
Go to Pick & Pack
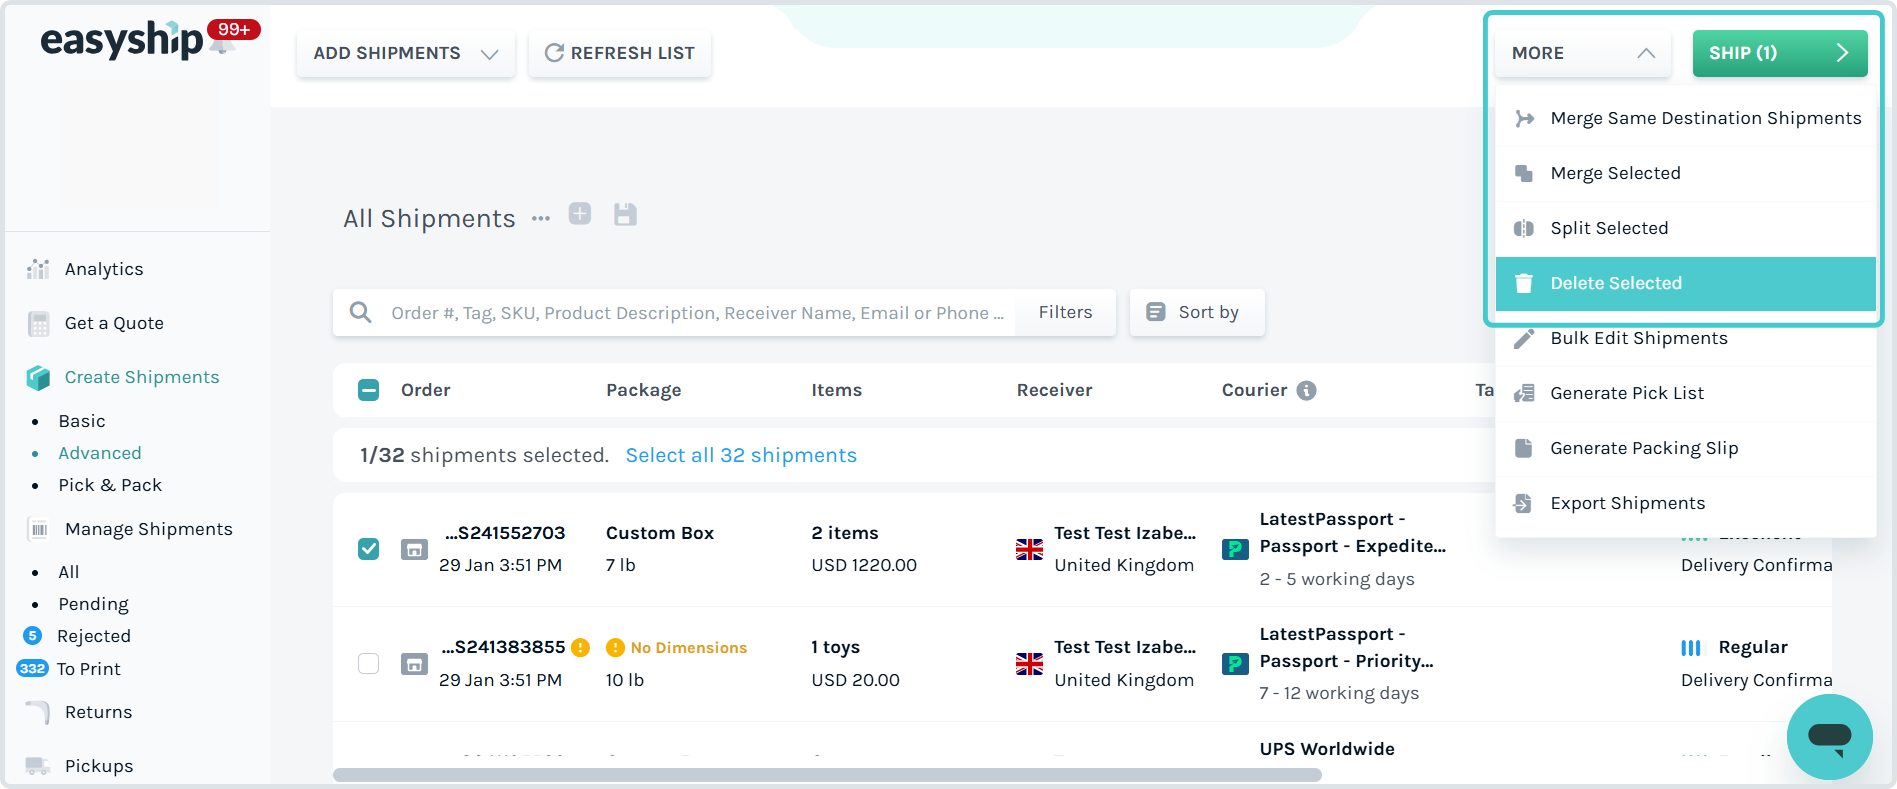click(110, 486)
